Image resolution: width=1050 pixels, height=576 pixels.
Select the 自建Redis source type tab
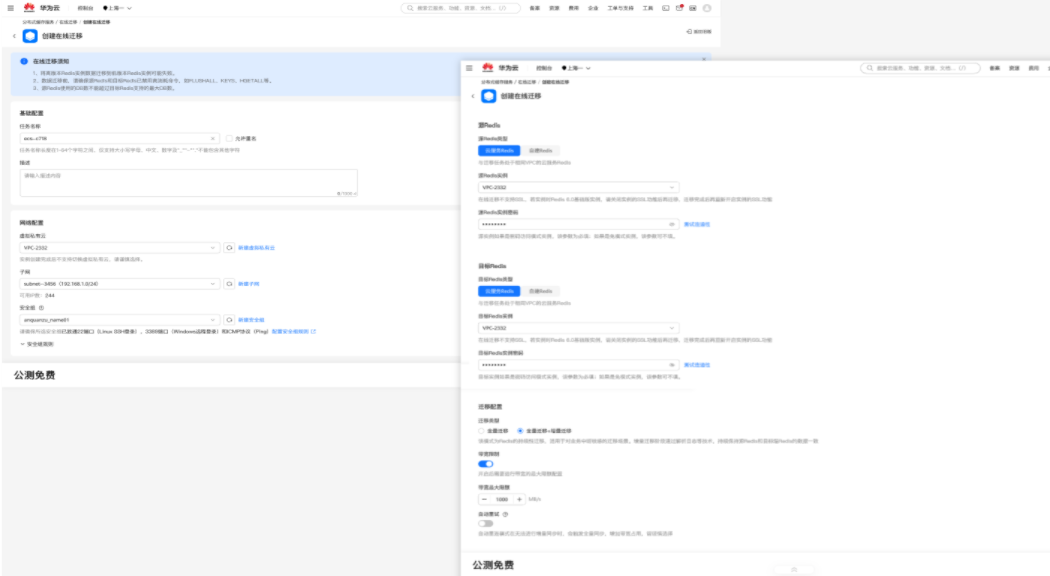point(540,151)
